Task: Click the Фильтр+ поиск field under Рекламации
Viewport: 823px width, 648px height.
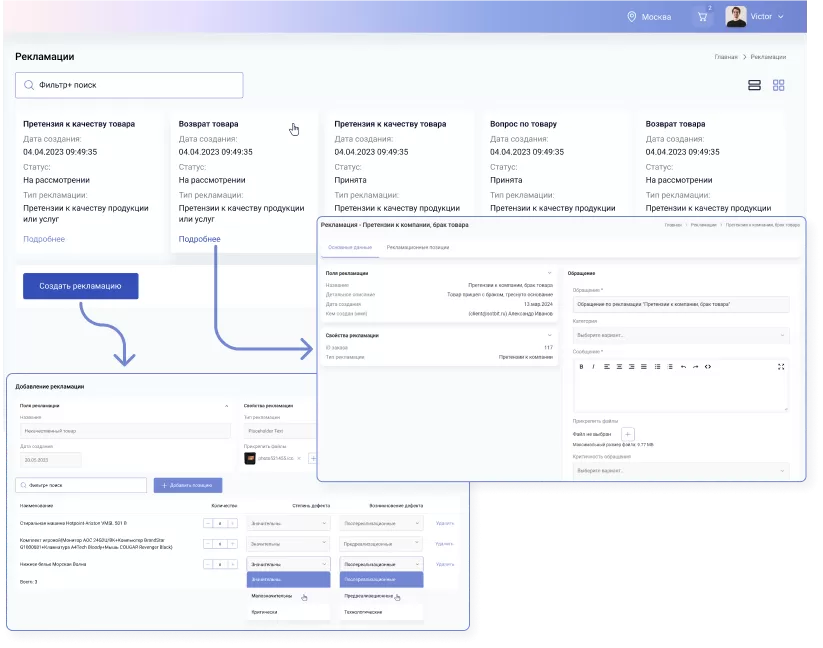Action: coord(129,86)
